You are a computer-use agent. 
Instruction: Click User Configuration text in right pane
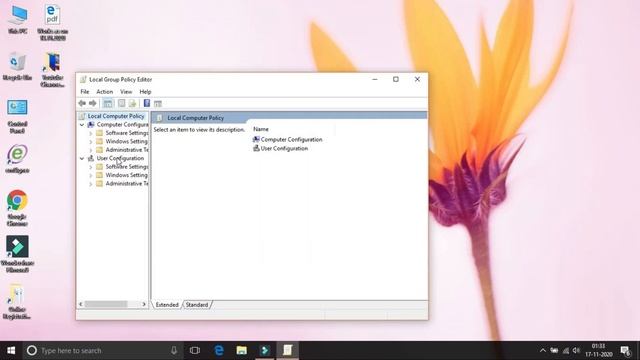(x=284, y=149)
